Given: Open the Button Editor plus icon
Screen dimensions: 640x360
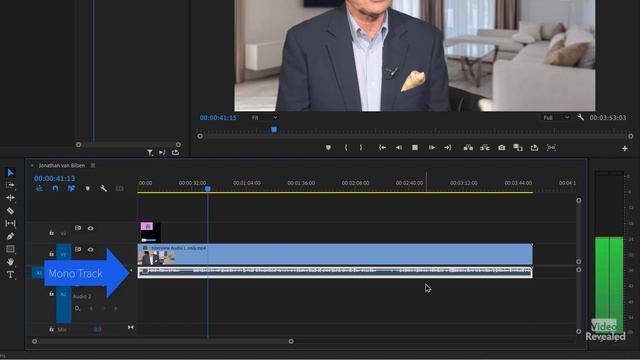Looking at the screenshot, I should click(624, 149).
